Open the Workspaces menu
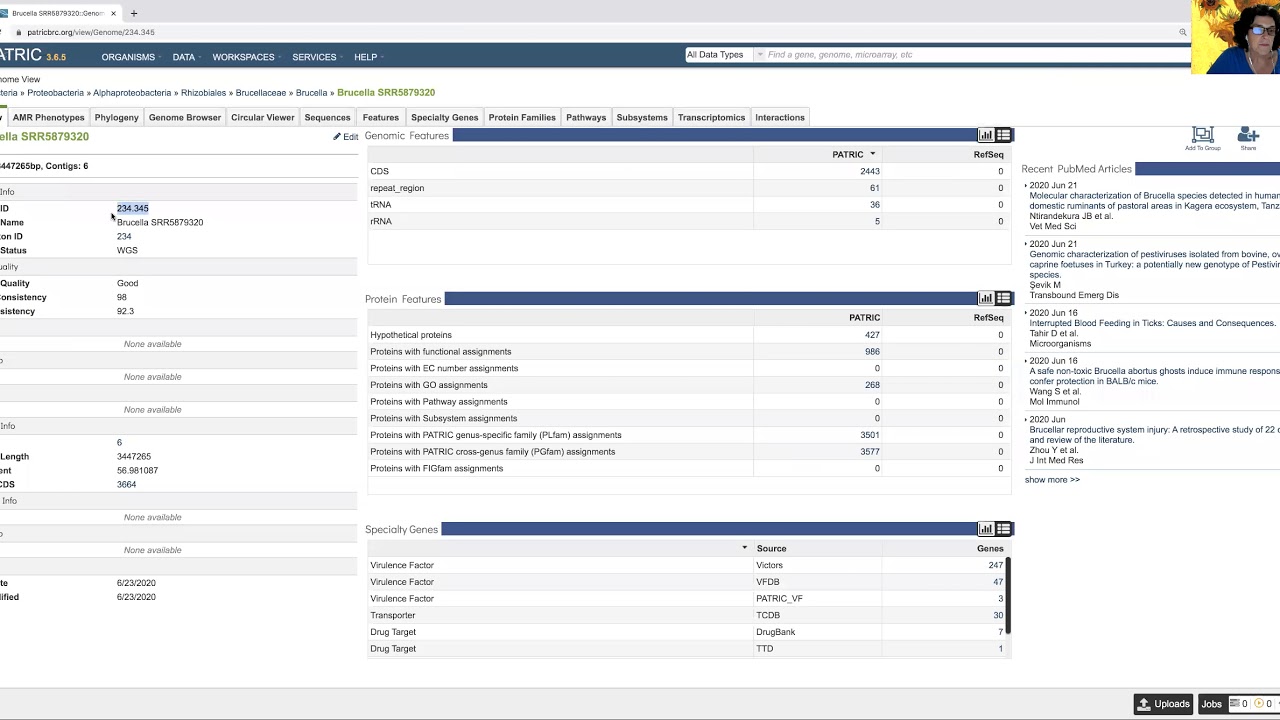 pos(247,57)
